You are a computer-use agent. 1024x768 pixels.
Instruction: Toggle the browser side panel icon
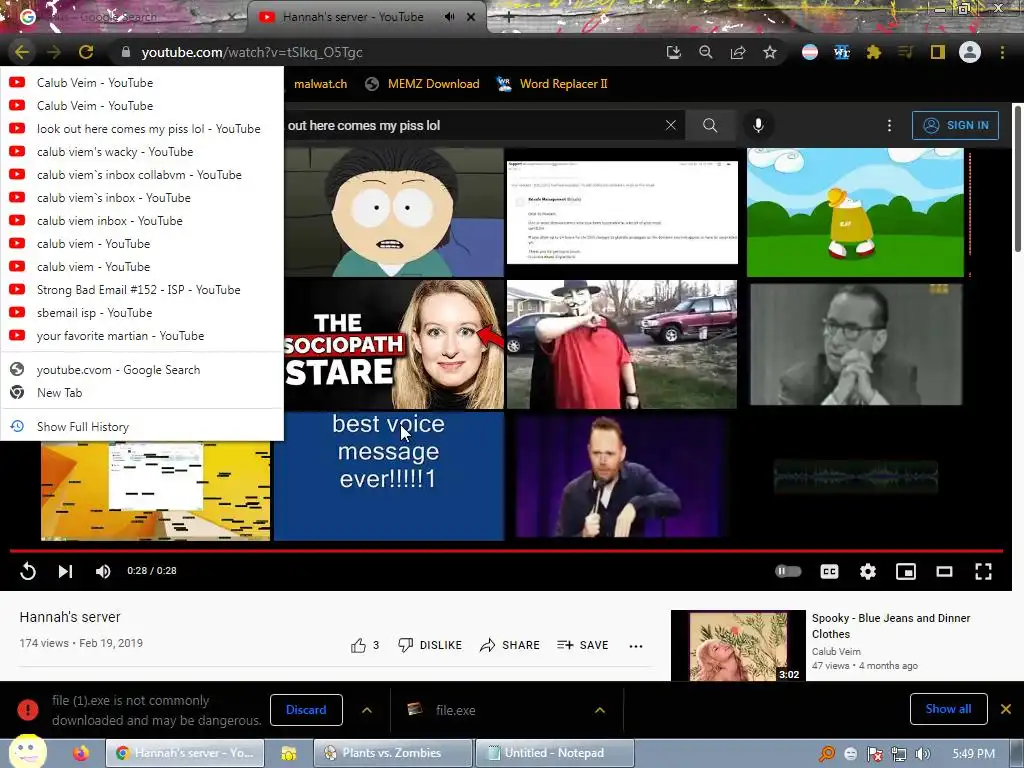(938, 52)
